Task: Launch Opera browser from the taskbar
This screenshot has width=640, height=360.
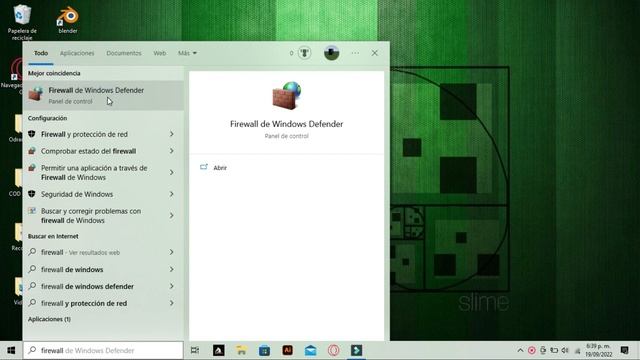Action: tap(333, 350)
